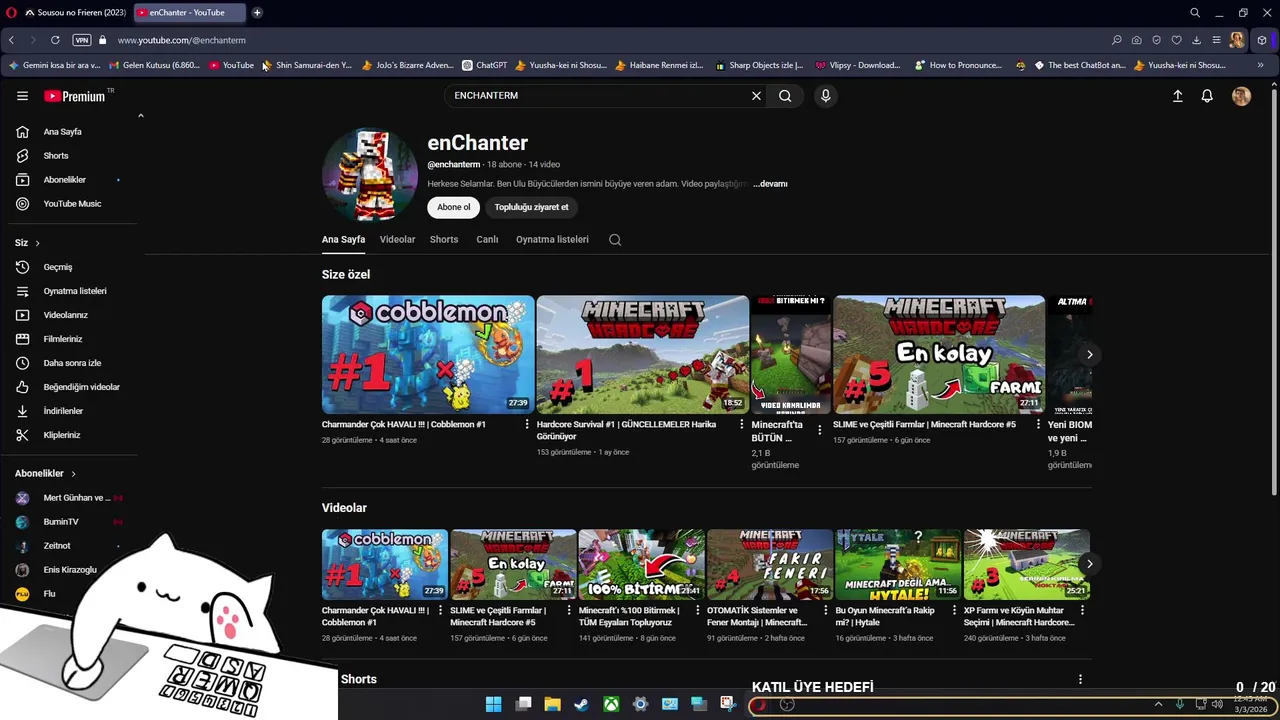Open Opera easy setup sliders icon

click(1216, 40)
